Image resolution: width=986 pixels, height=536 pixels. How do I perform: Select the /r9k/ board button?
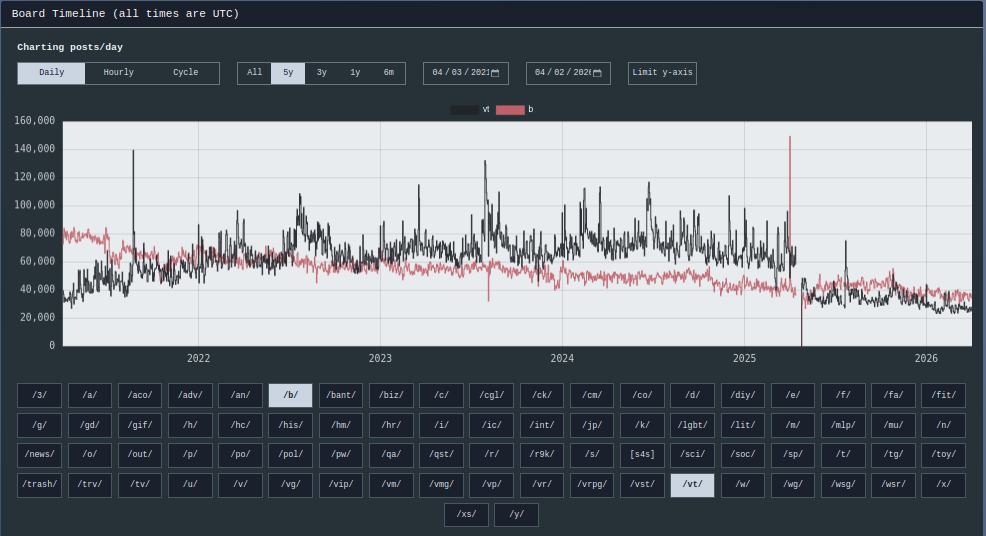(542, 455)
